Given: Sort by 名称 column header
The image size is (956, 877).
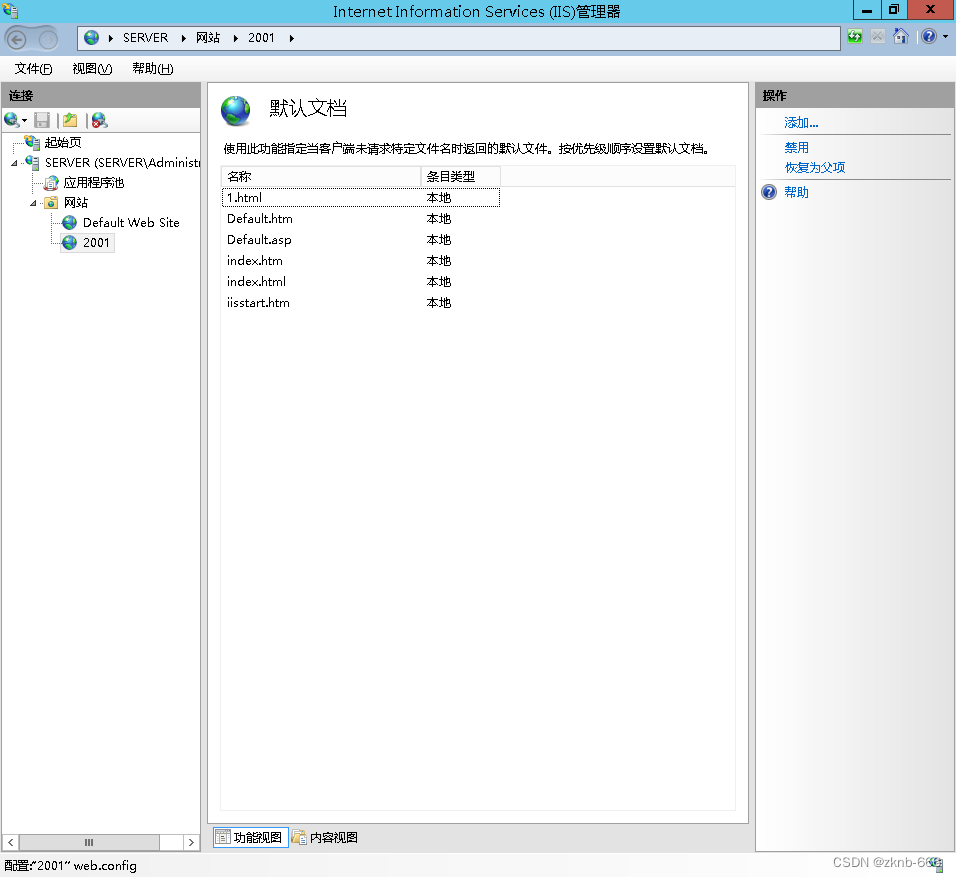Looking at the screenshot, I should [321, 176].
